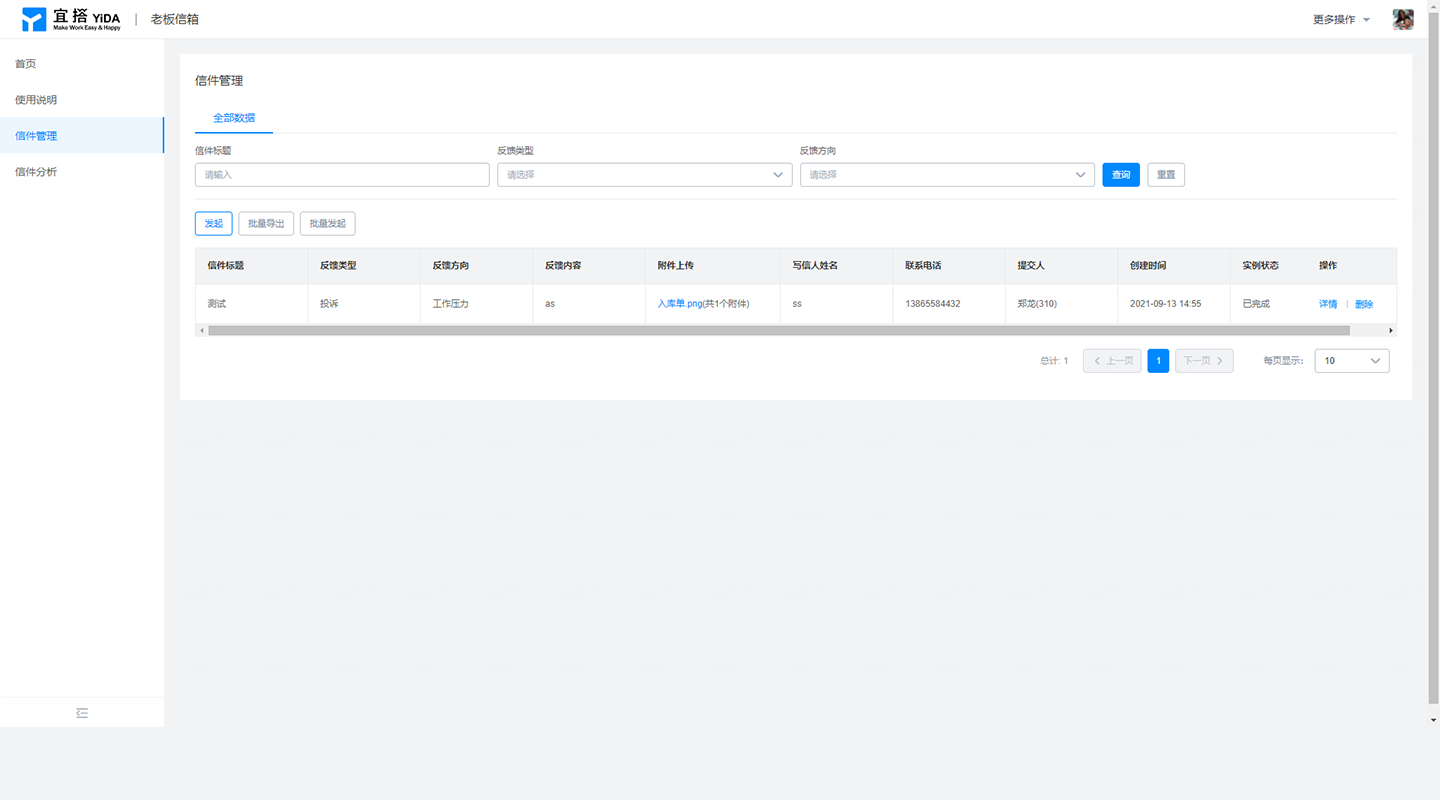Open 详情 for the 测试 row
Viewport: 1440px width, 800px height.
click(1328, 304)
